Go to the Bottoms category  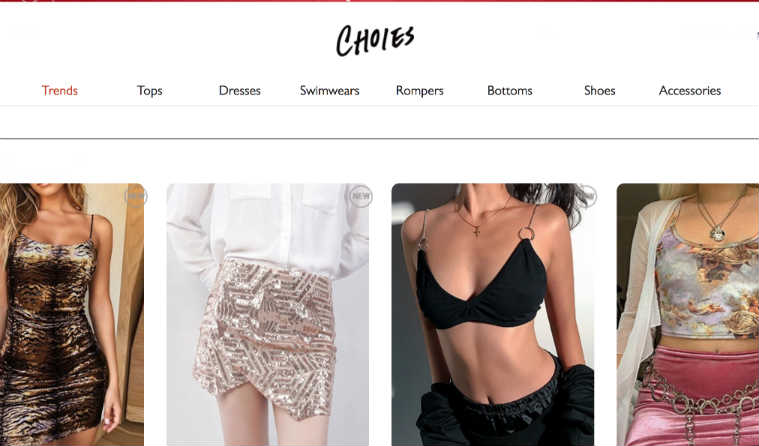510,91
